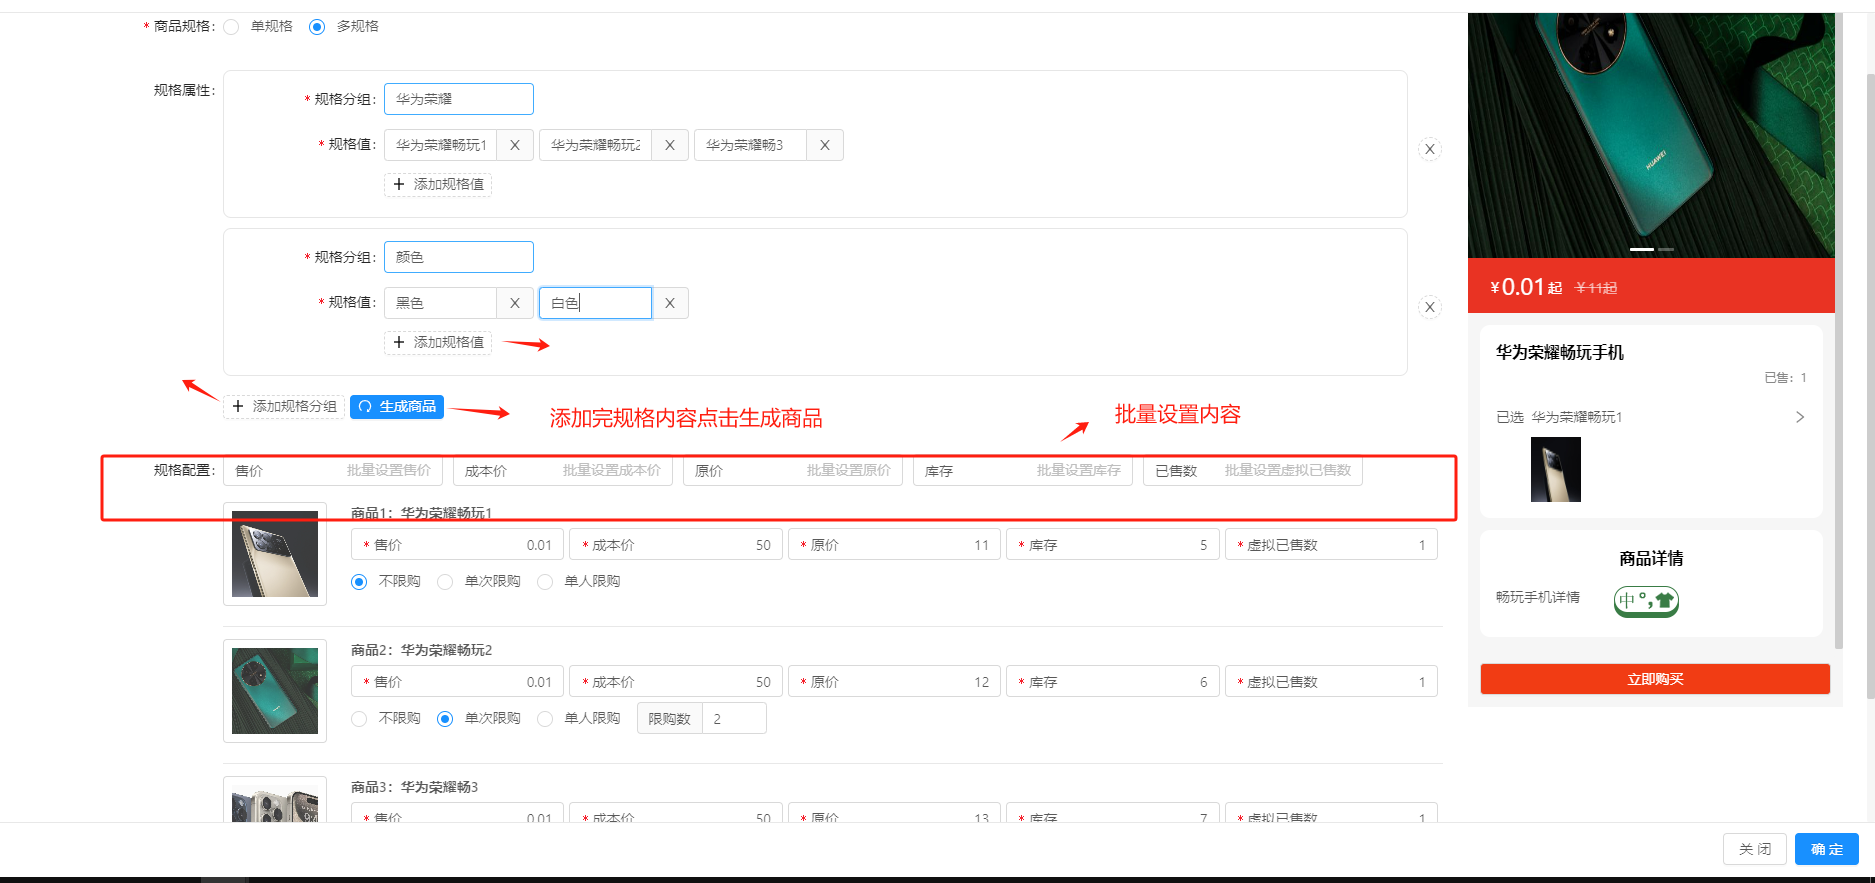Click 添加规格分组 to add spec group
Image resolution: width=1875 pixels, height=883 pixels.
[284, 406]
